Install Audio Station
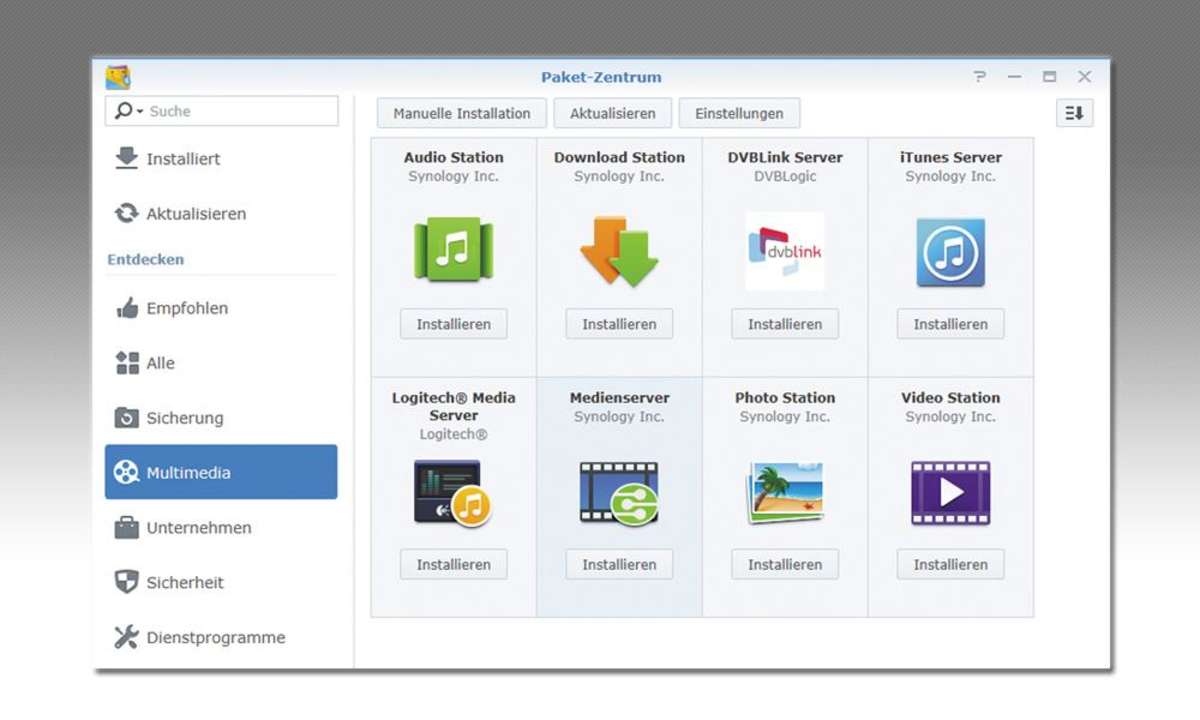 pos(454,324)
